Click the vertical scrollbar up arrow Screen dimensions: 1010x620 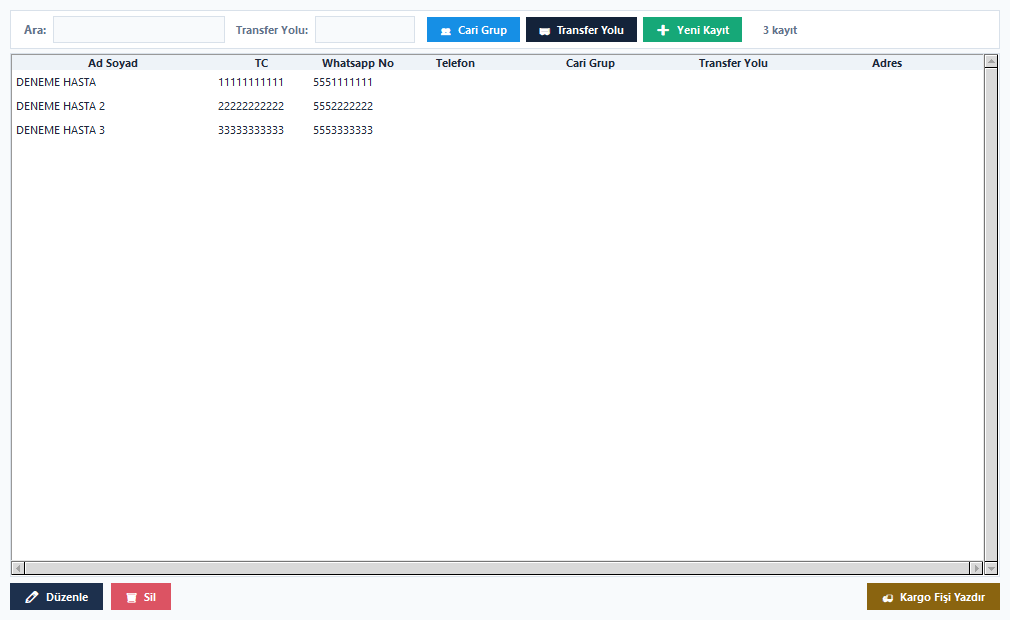point(991,61)
